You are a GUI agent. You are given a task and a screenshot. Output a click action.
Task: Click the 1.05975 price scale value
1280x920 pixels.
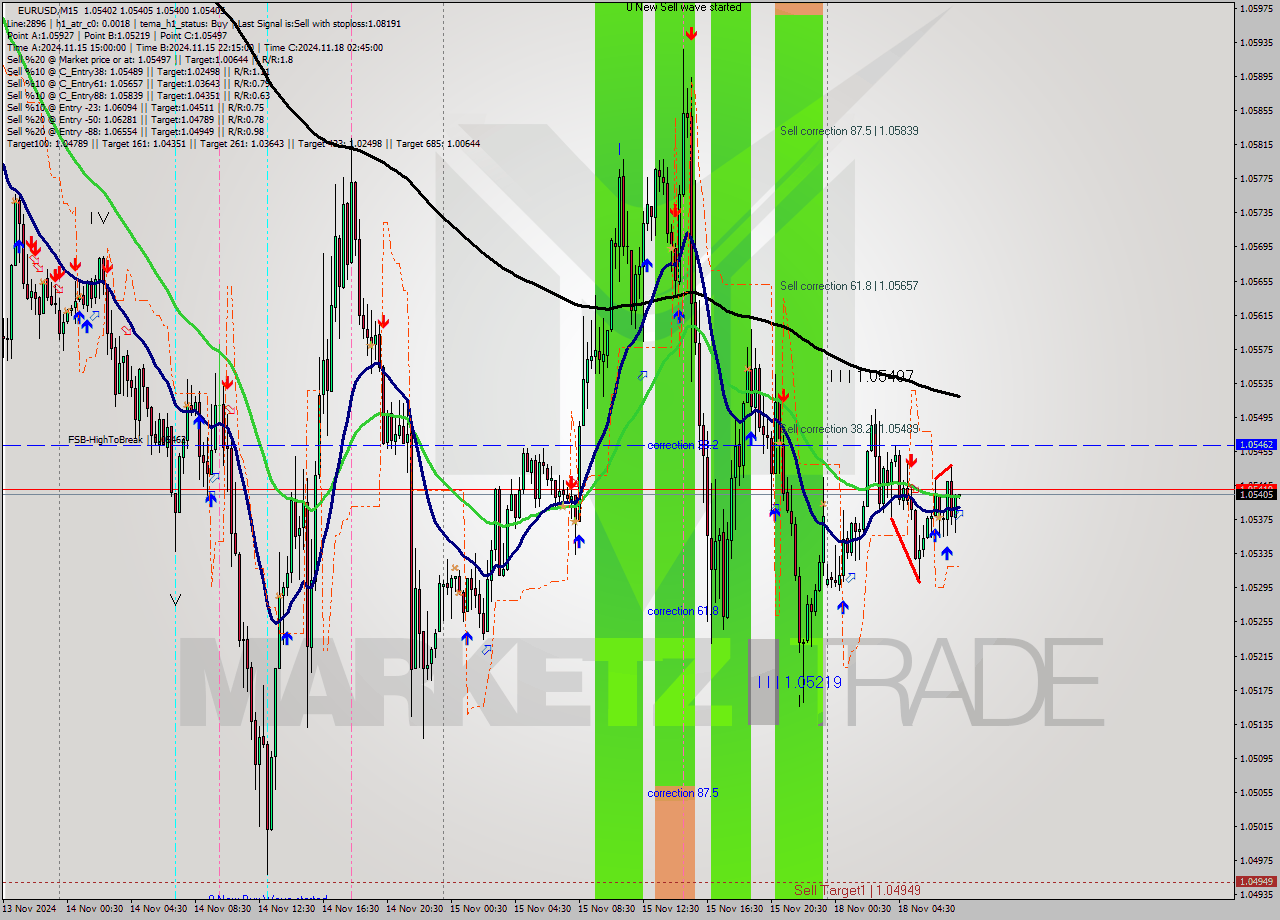pyautogui.click(x=1255, y=8)
